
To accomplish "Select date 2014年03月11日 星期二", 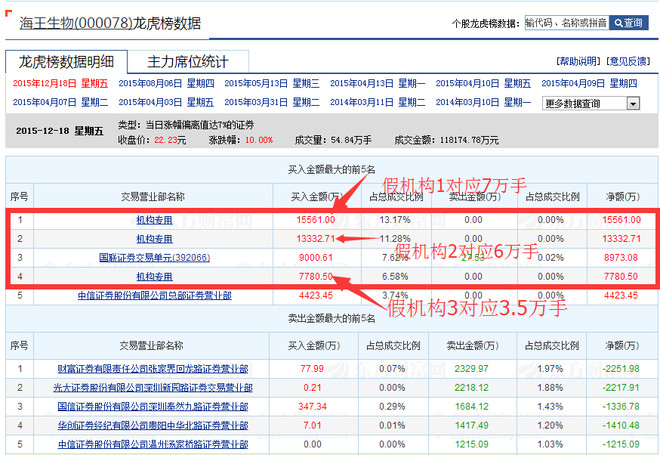I will click(378, 102).
